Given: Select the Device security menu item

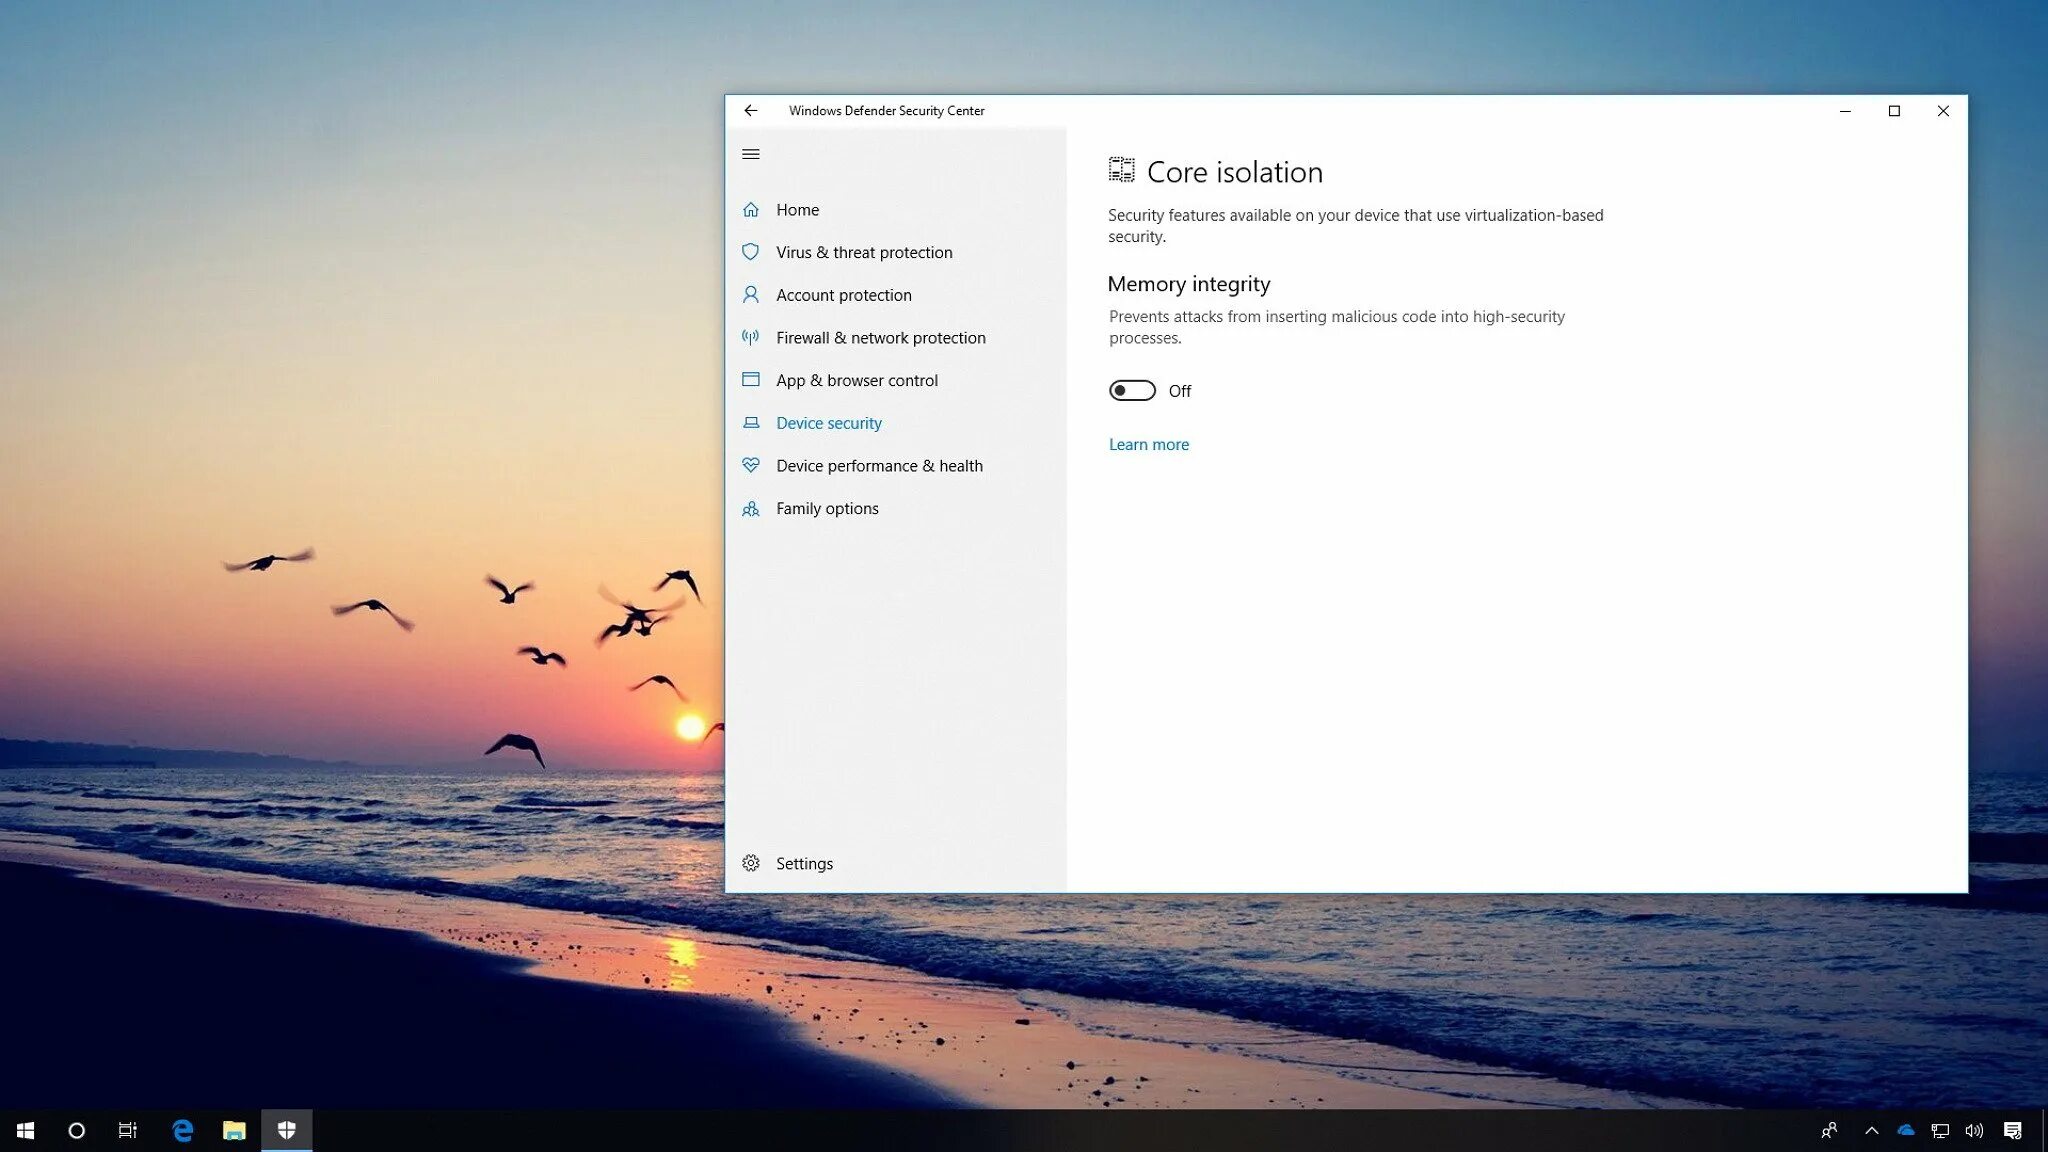Looking at the screenshot, I should 828,422.
